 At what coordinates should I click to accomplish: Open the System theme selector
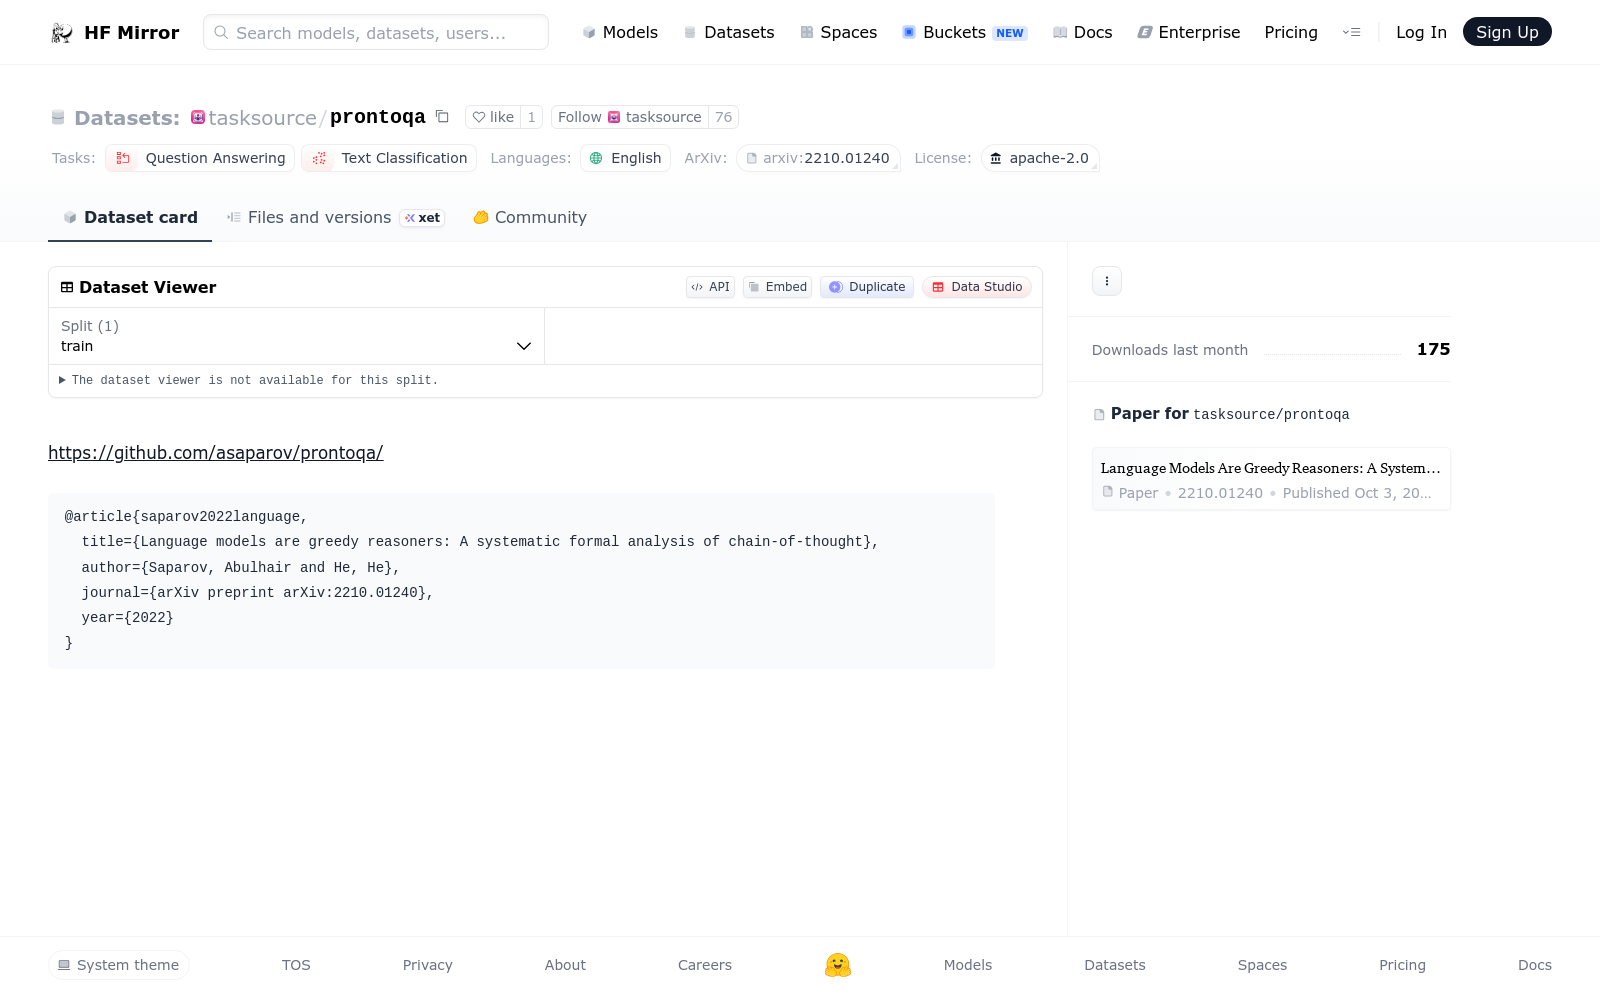click(x=119, y=965)
